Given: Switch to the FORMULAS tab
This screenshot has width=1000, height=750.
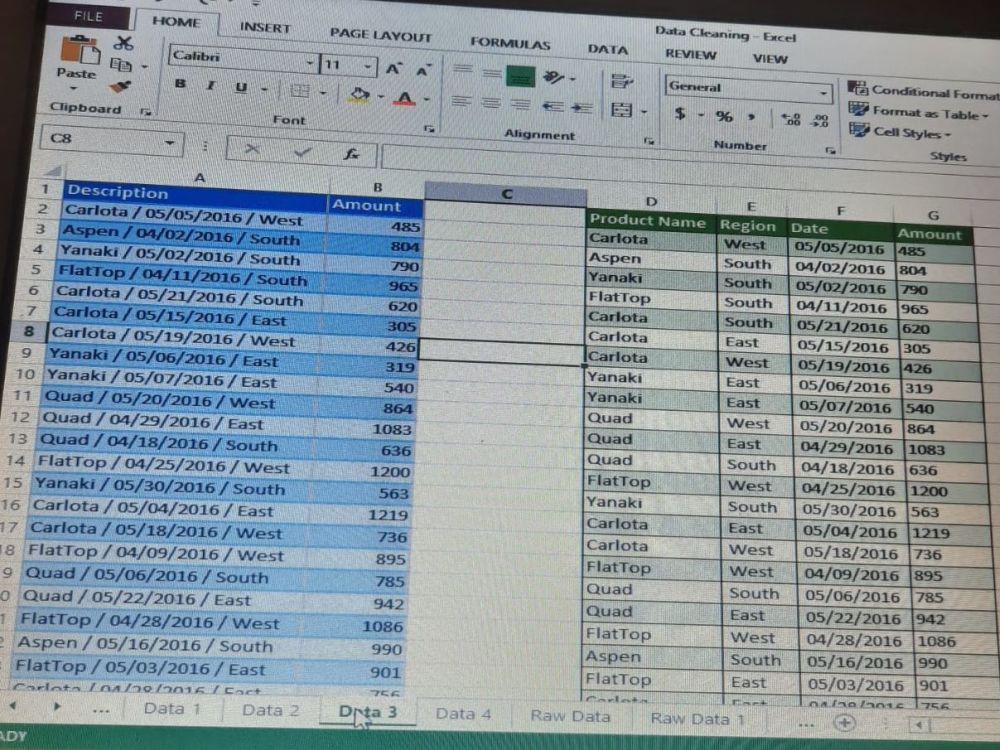Looking at the screenshot, I should (x=510, y=43).
